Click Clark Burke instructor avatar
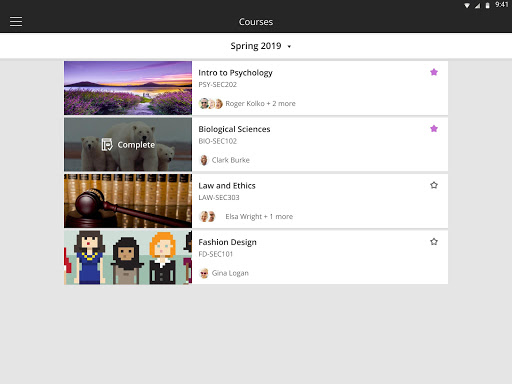This screenshot has height=384, width=512. 204,160
